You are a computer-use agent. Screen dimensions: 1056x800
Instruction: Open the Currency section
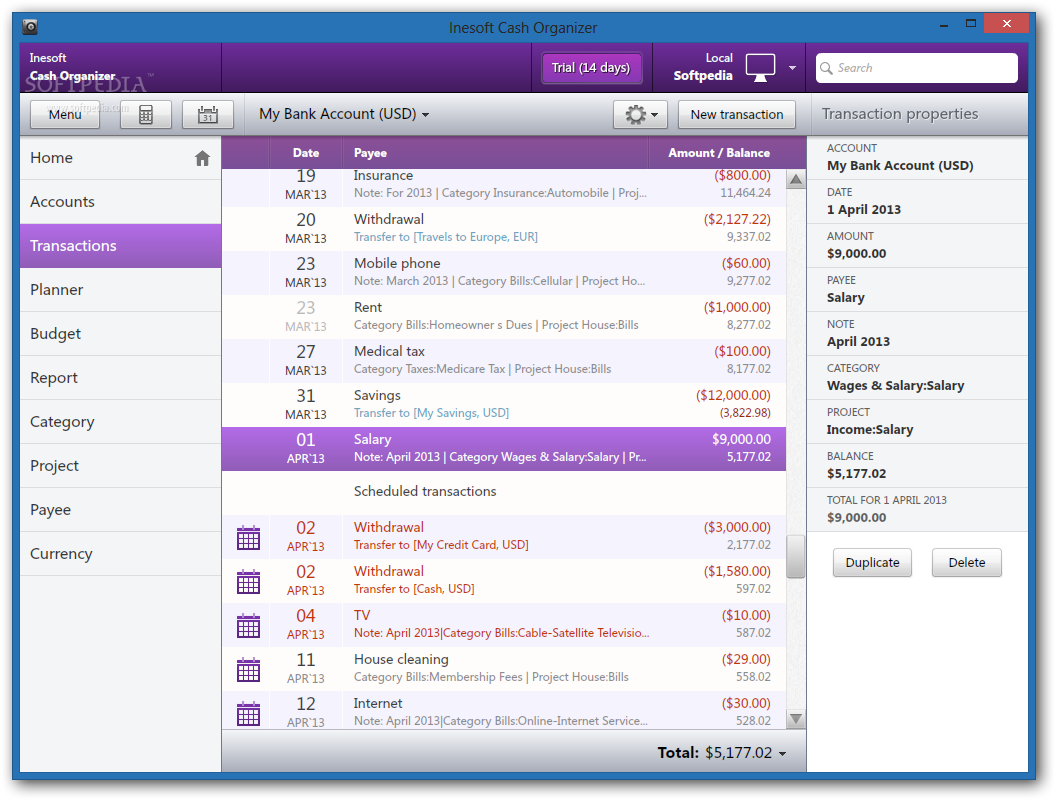(121, 554)
